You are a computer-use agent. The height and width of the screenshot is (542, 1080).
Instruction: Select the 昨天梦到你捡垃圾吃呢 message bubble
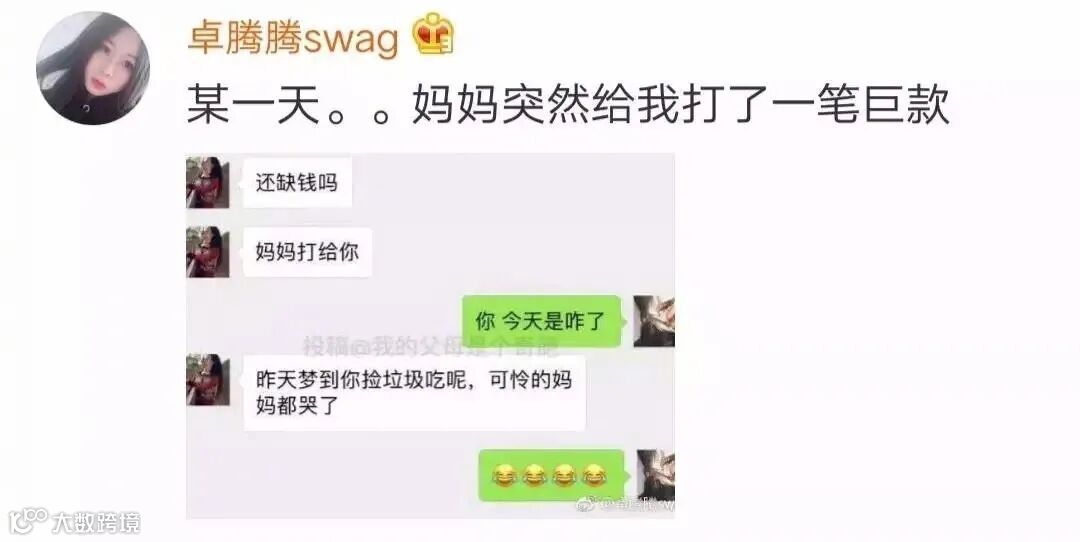click(x=414, y=393)
